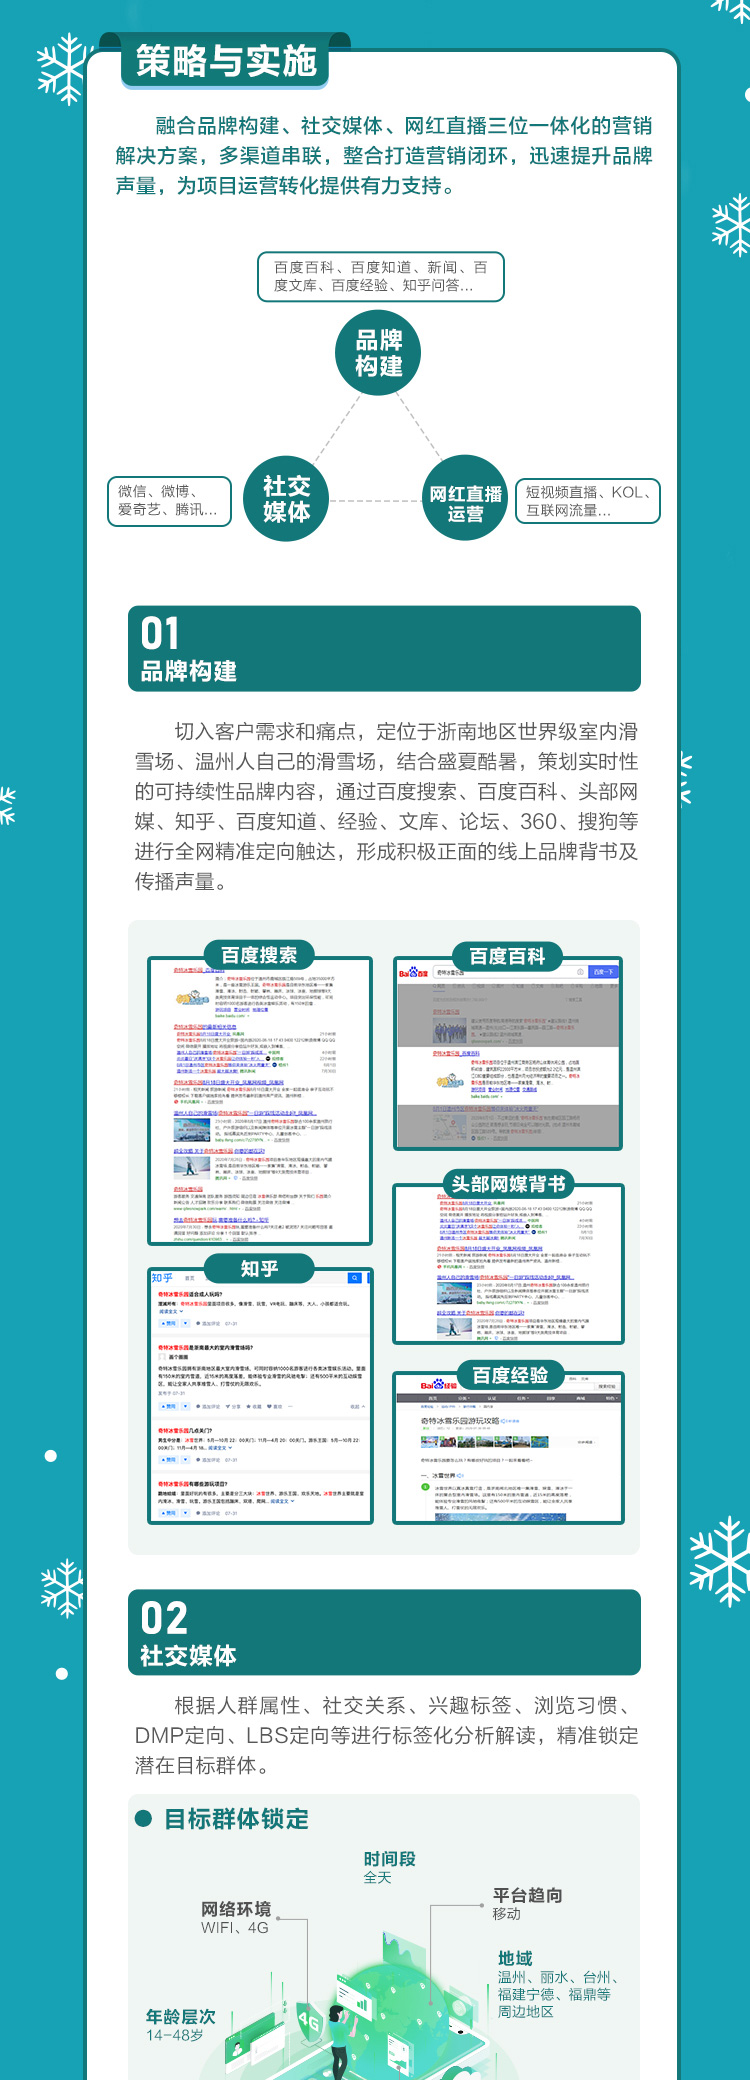750x2080 pixels.
Task: Open the 百度搜索 results thumbnail
Action: (260, 1100)
